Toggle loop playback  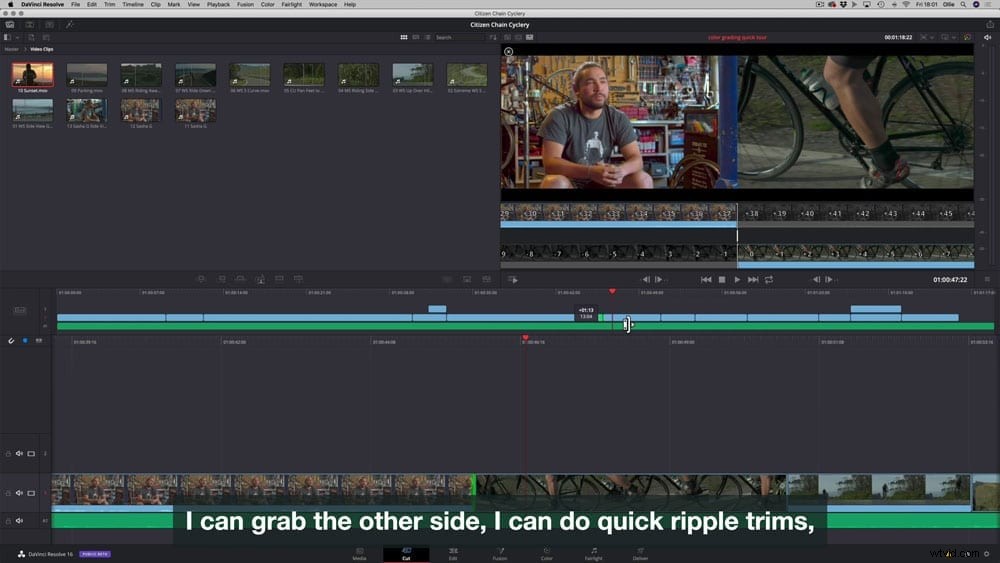769,279
